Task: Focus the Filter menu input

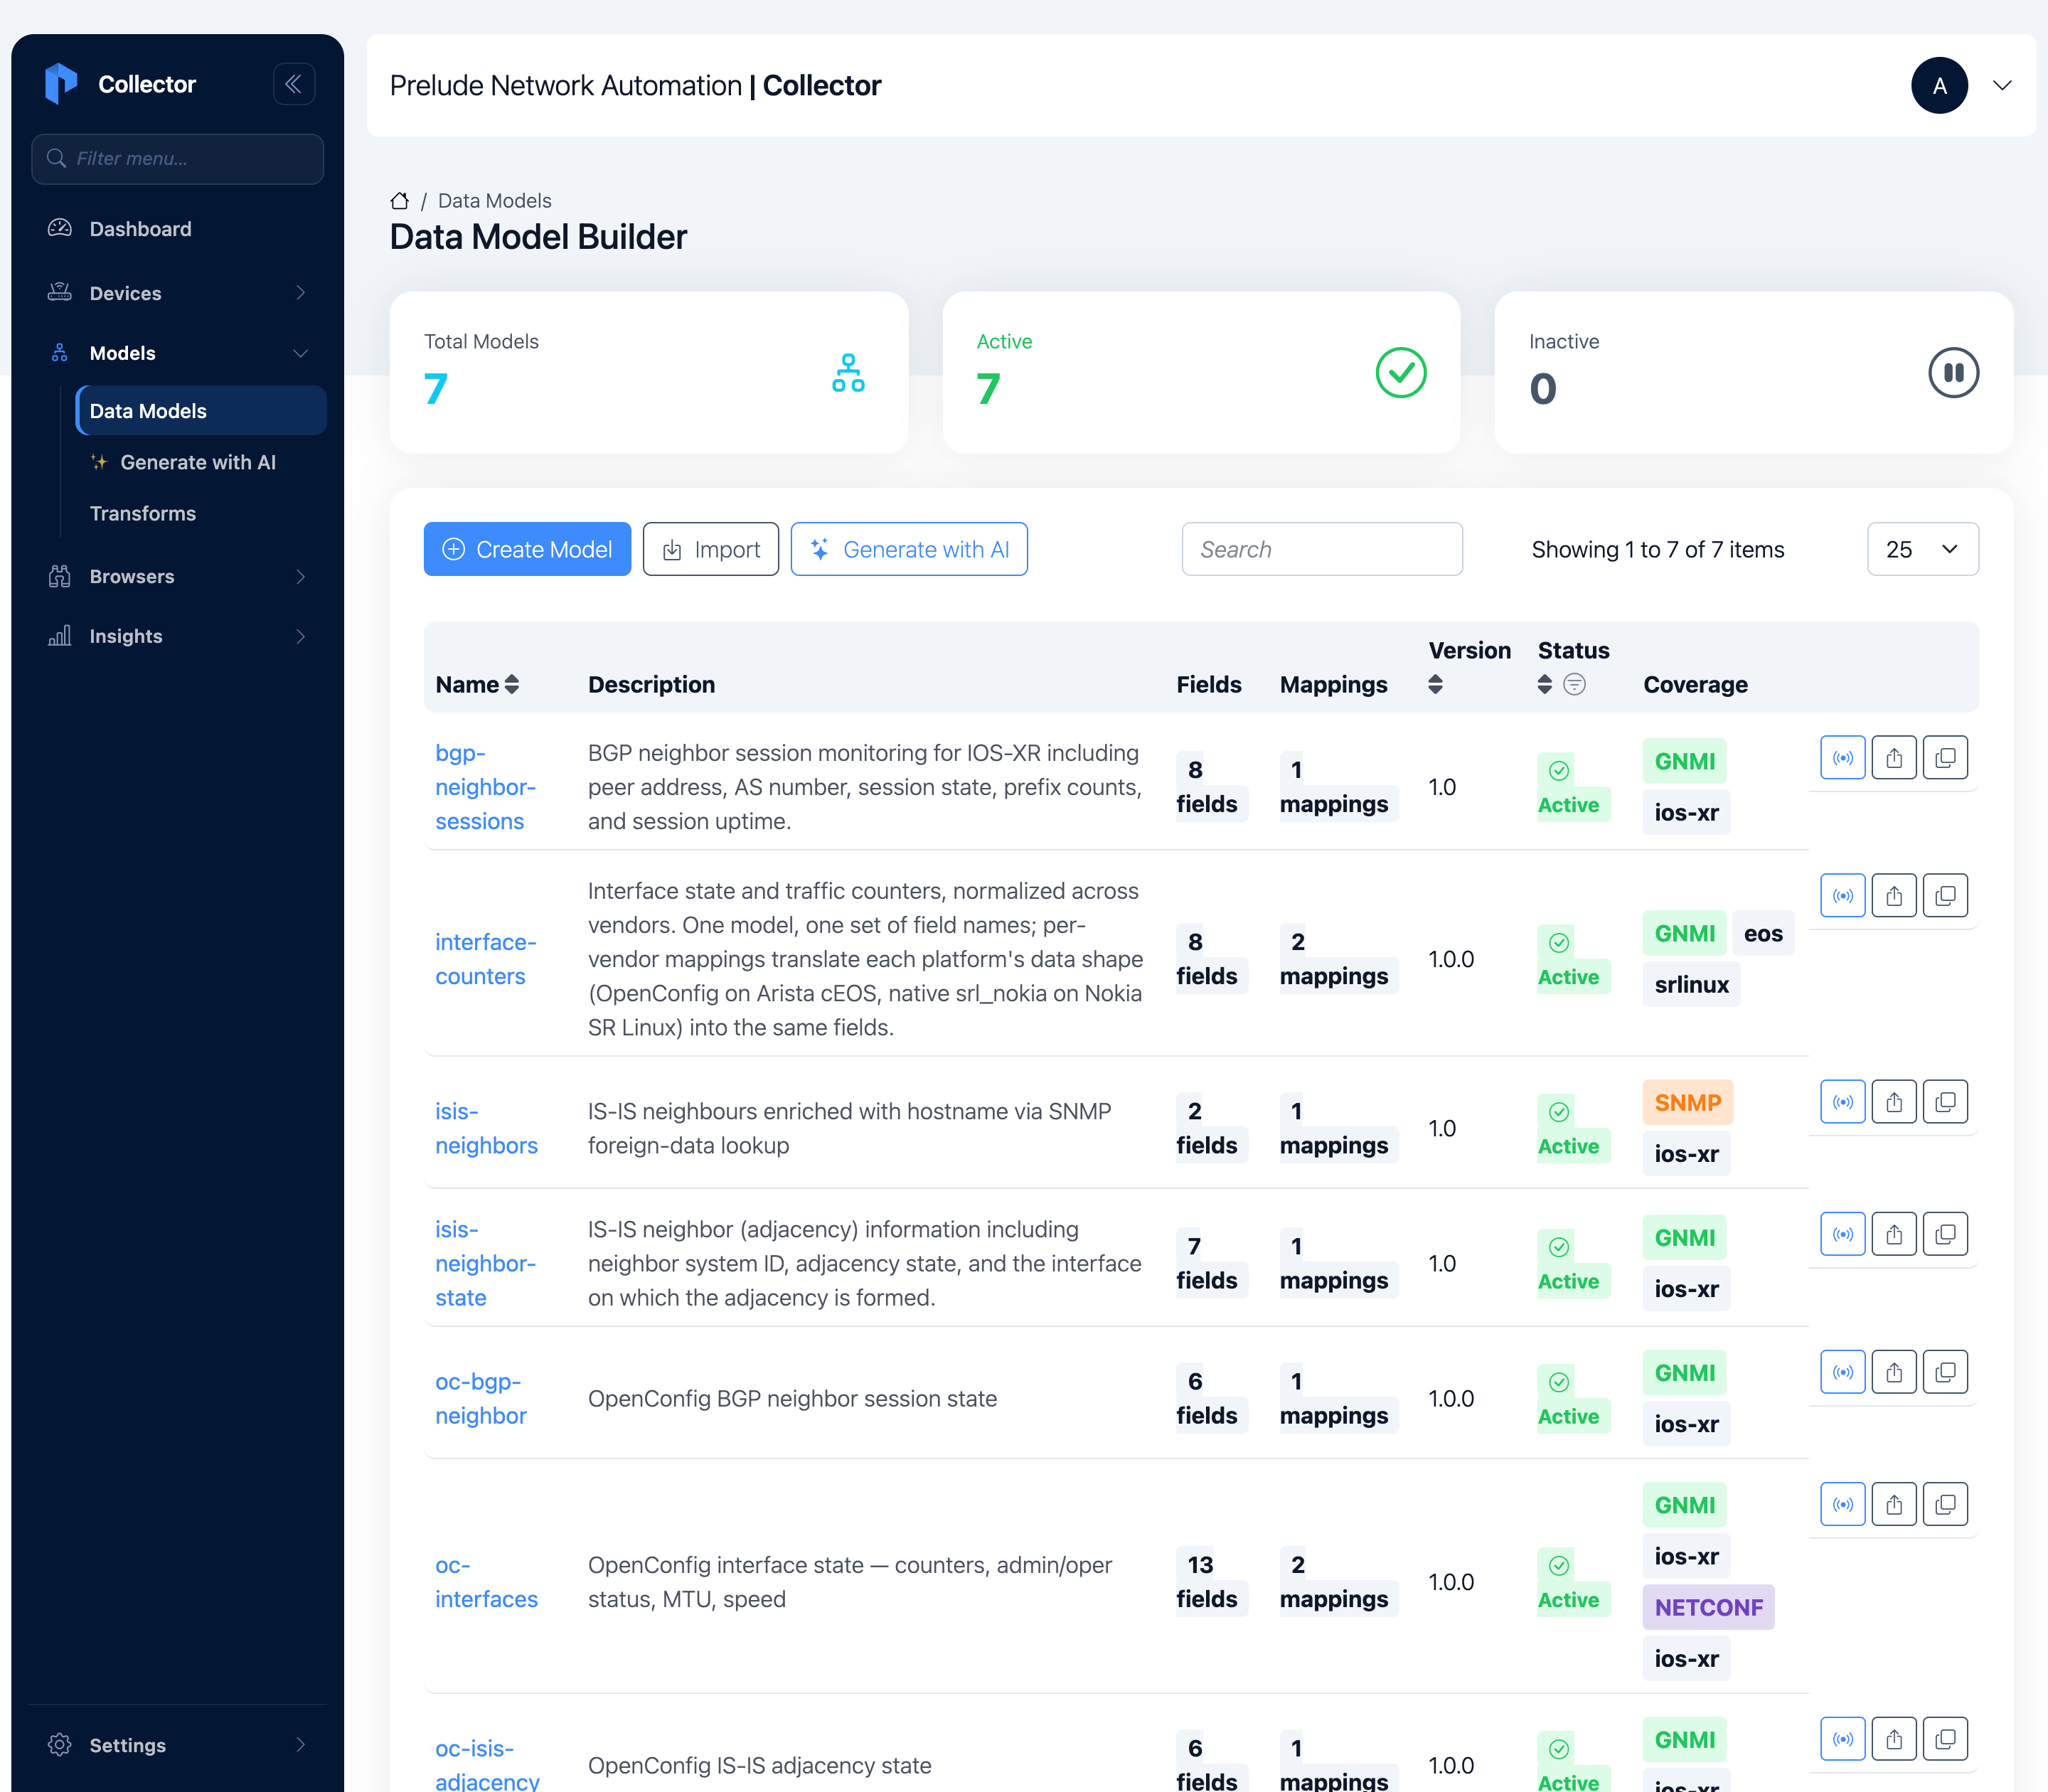Action: point(177,159)
